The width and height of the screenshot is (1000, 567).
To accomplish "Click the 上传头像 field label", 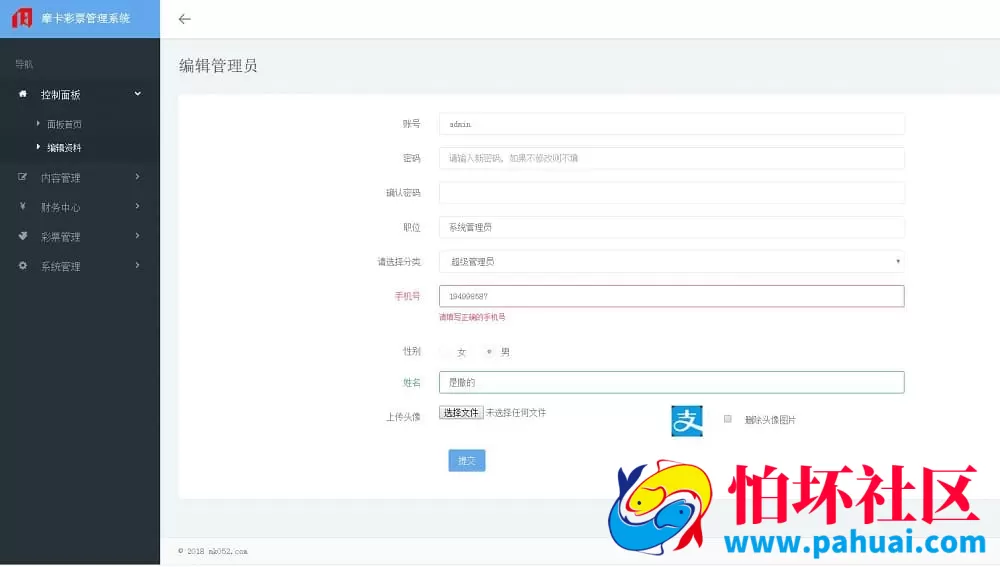I will [x=403, y=416].
